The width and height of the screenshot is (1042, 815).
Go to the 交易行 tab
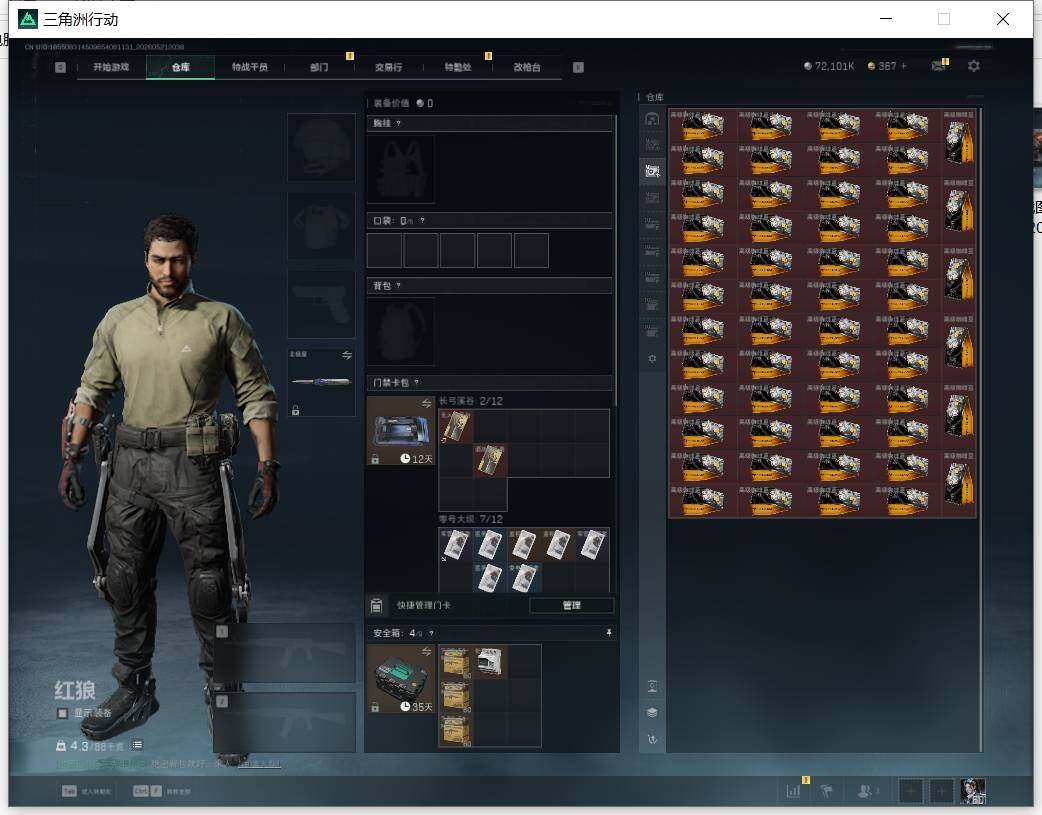pos(388,67)
